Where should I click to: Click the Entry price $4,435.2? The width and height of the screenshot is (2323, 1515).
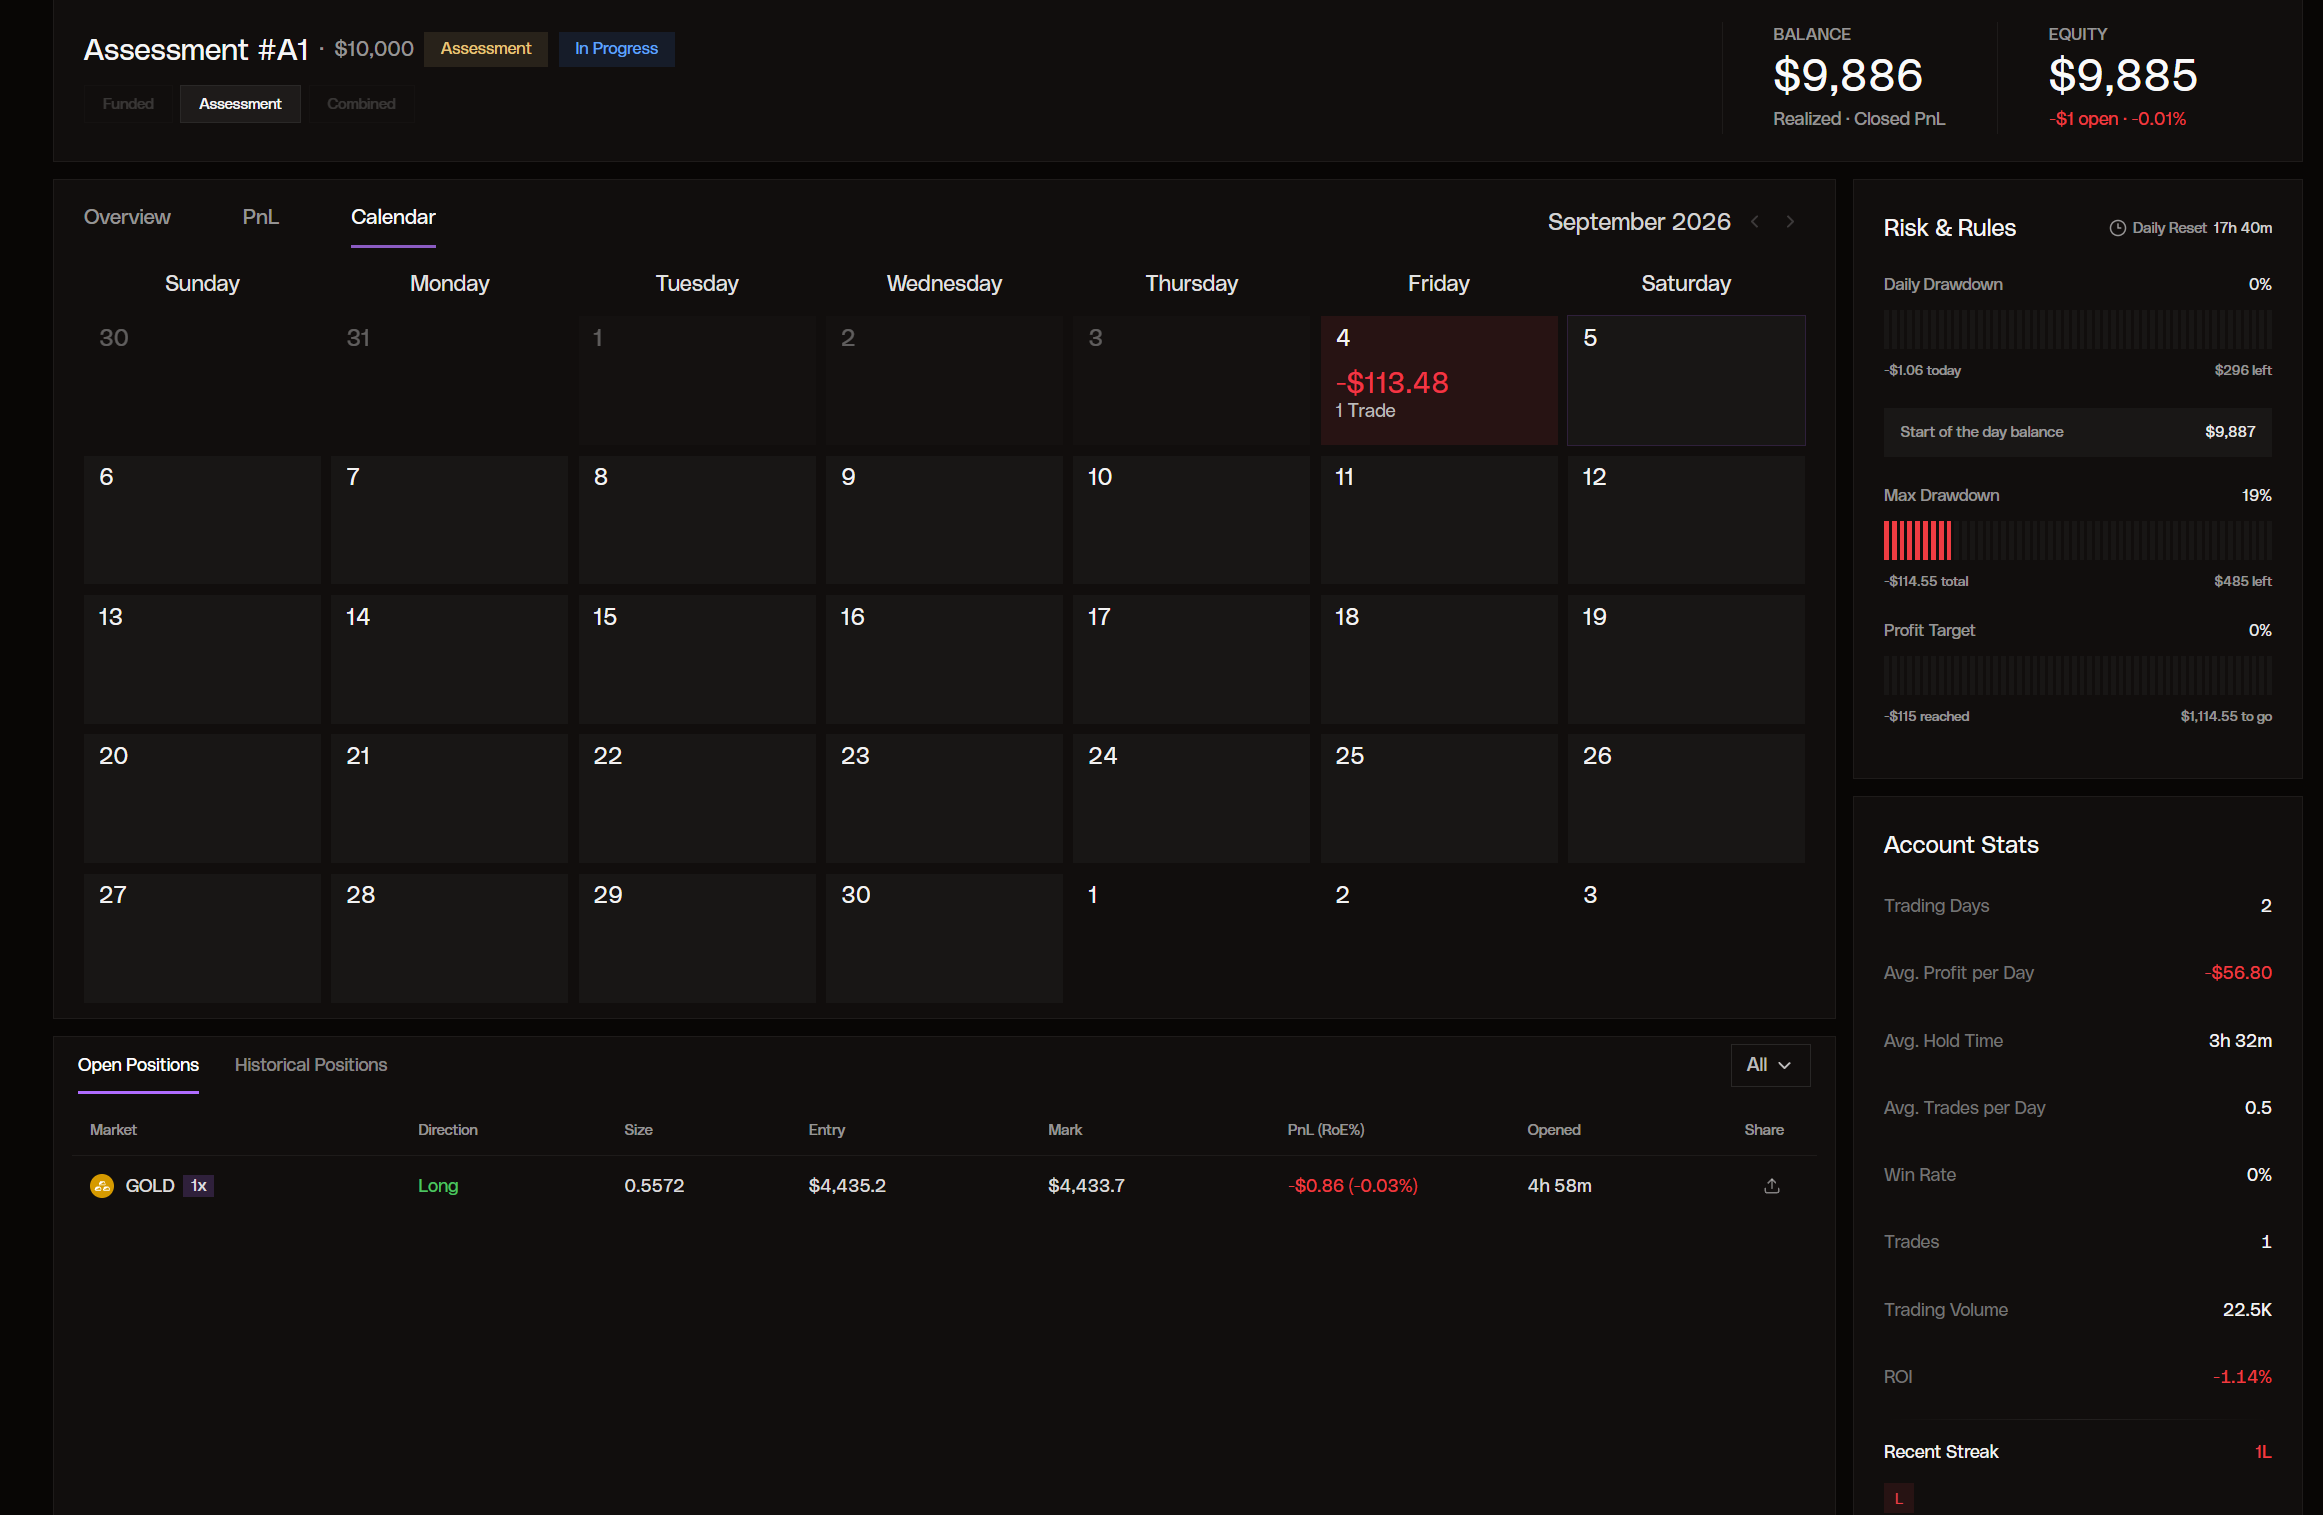pyautogui.click(x=847, y=1186)
